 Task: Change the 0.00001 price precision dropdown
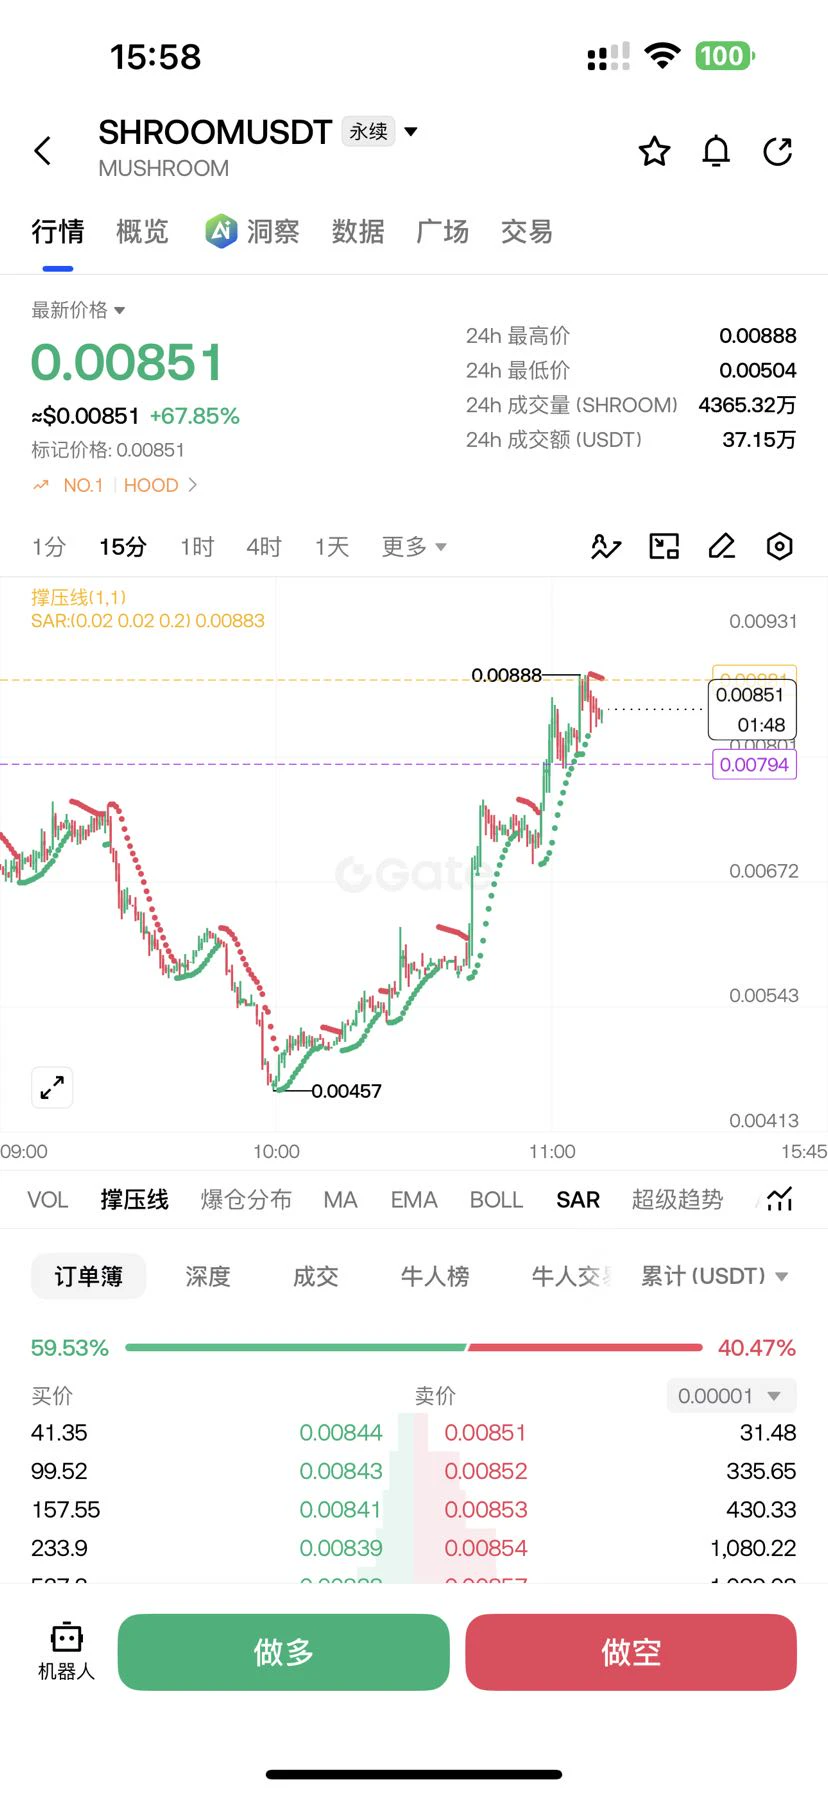pos(731,1395)
